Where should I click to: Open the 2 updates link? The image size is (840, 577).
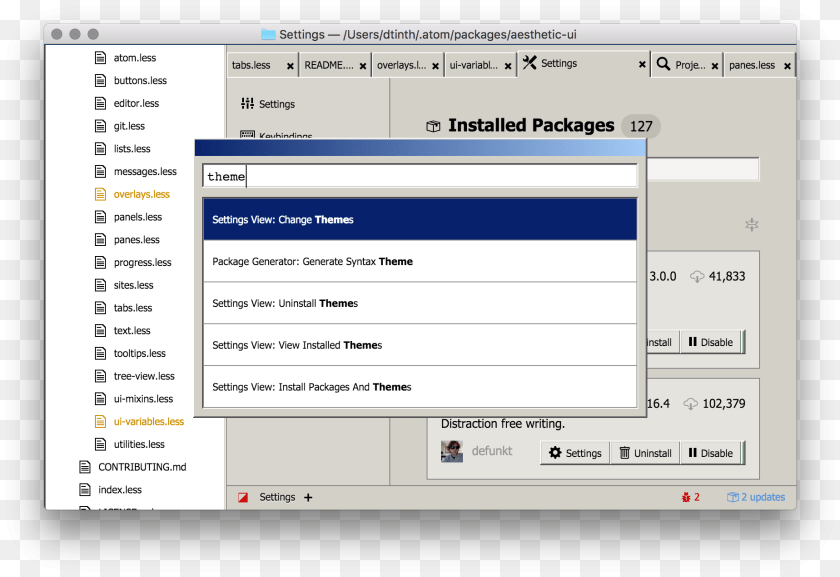(756, 497)
